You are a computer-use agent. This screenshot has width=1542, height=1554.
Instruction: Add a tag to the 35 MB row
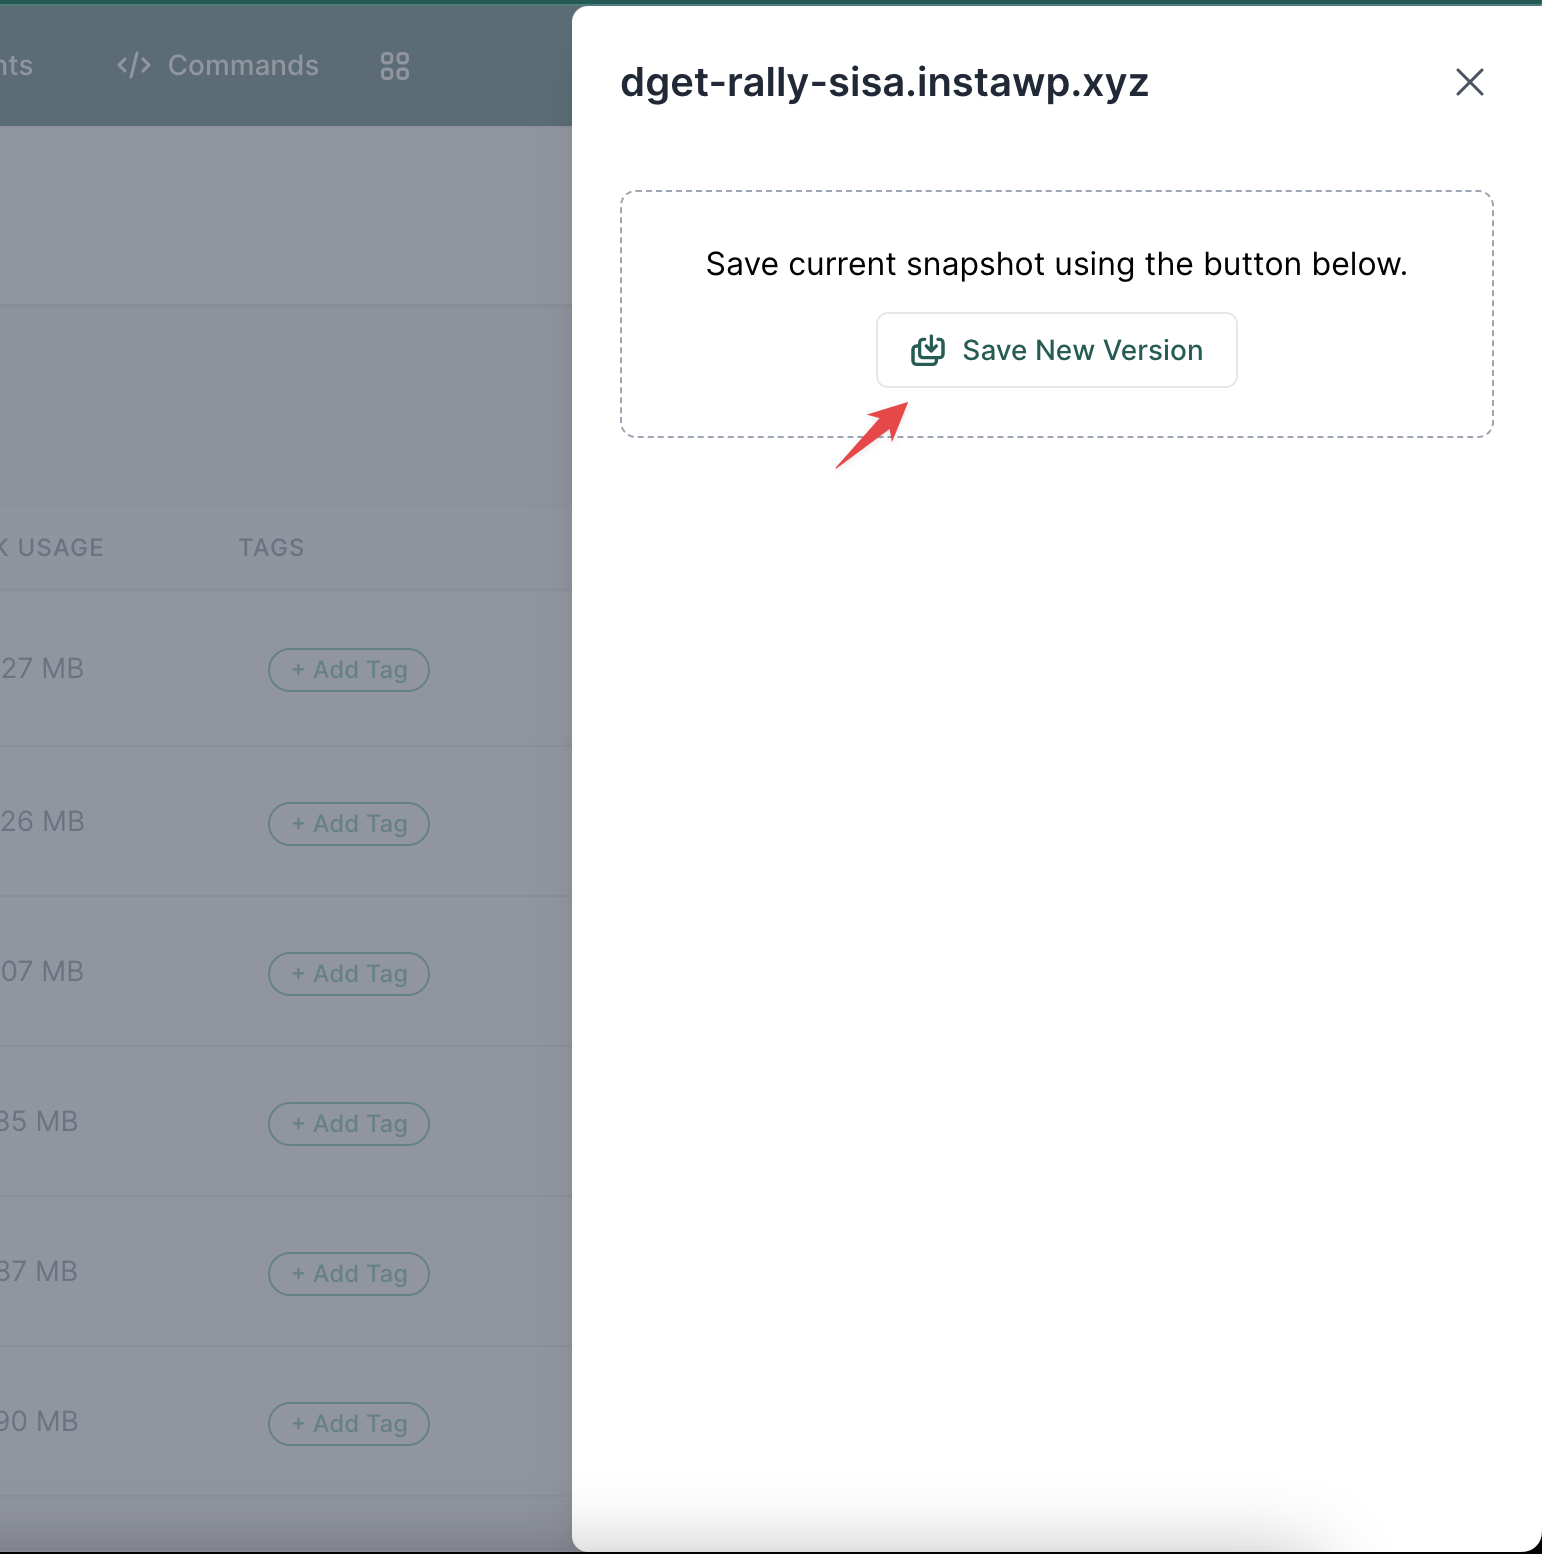349,1124
